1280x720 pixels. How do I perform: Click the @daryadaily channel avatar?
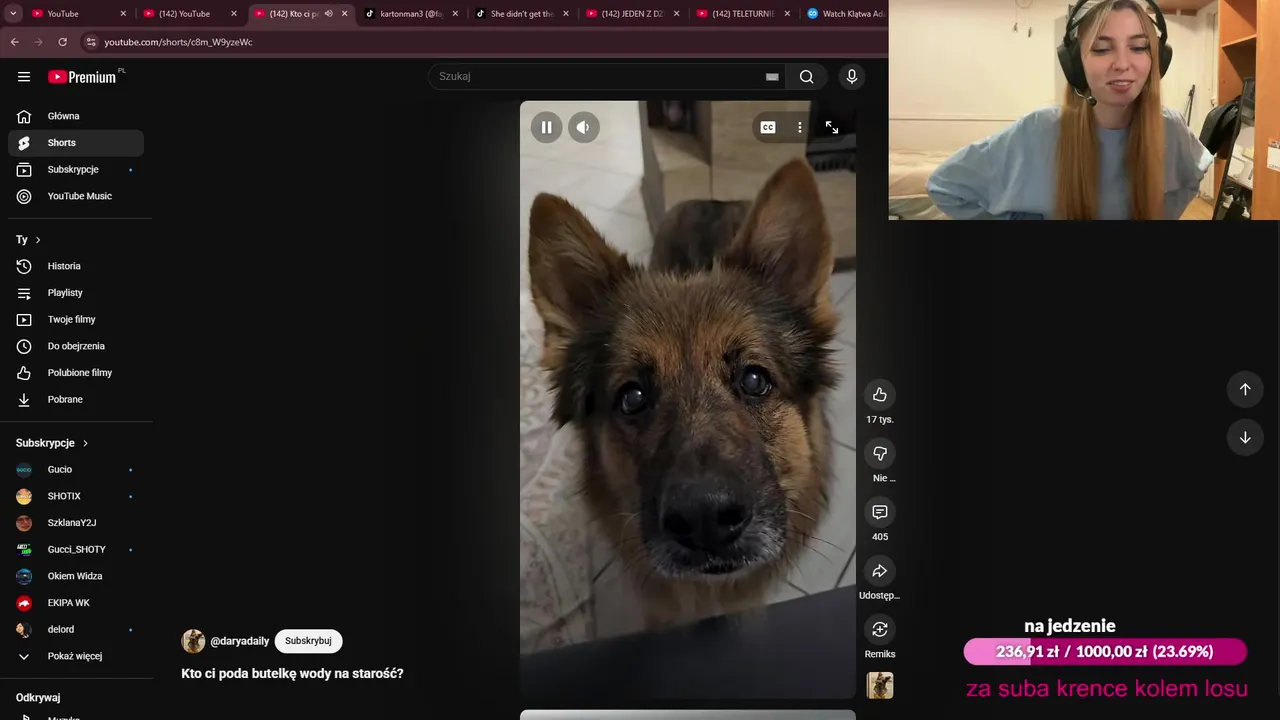pos(193,641)
